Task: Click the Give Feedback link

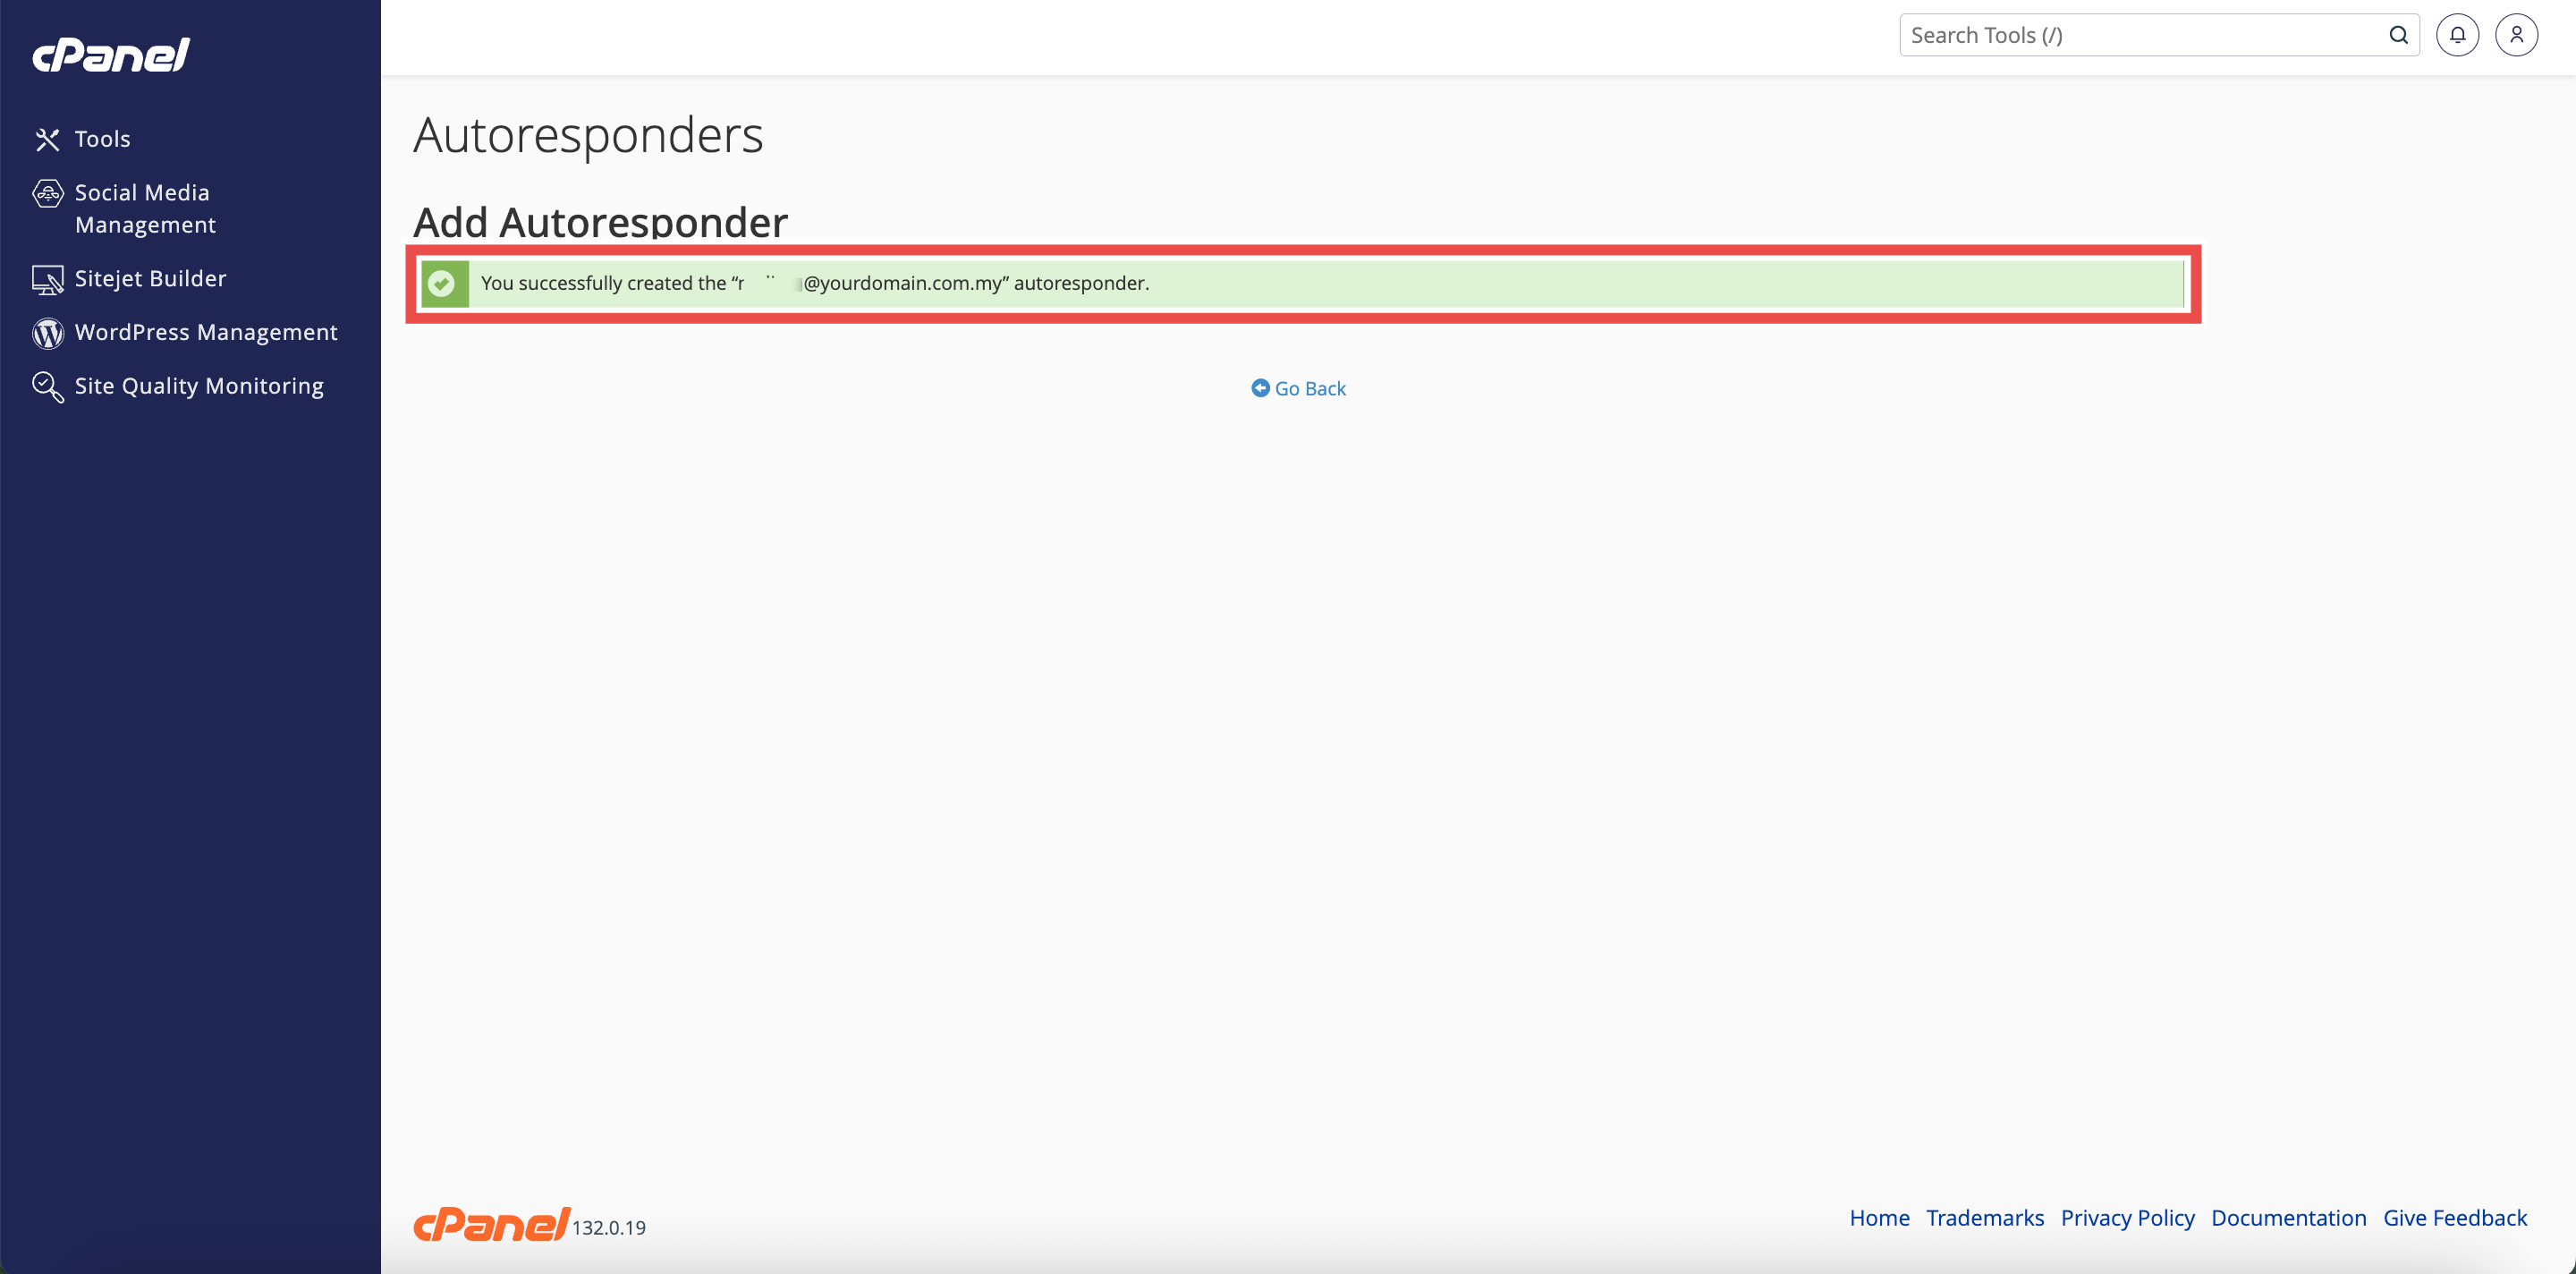Action: click(2454, 1217)
